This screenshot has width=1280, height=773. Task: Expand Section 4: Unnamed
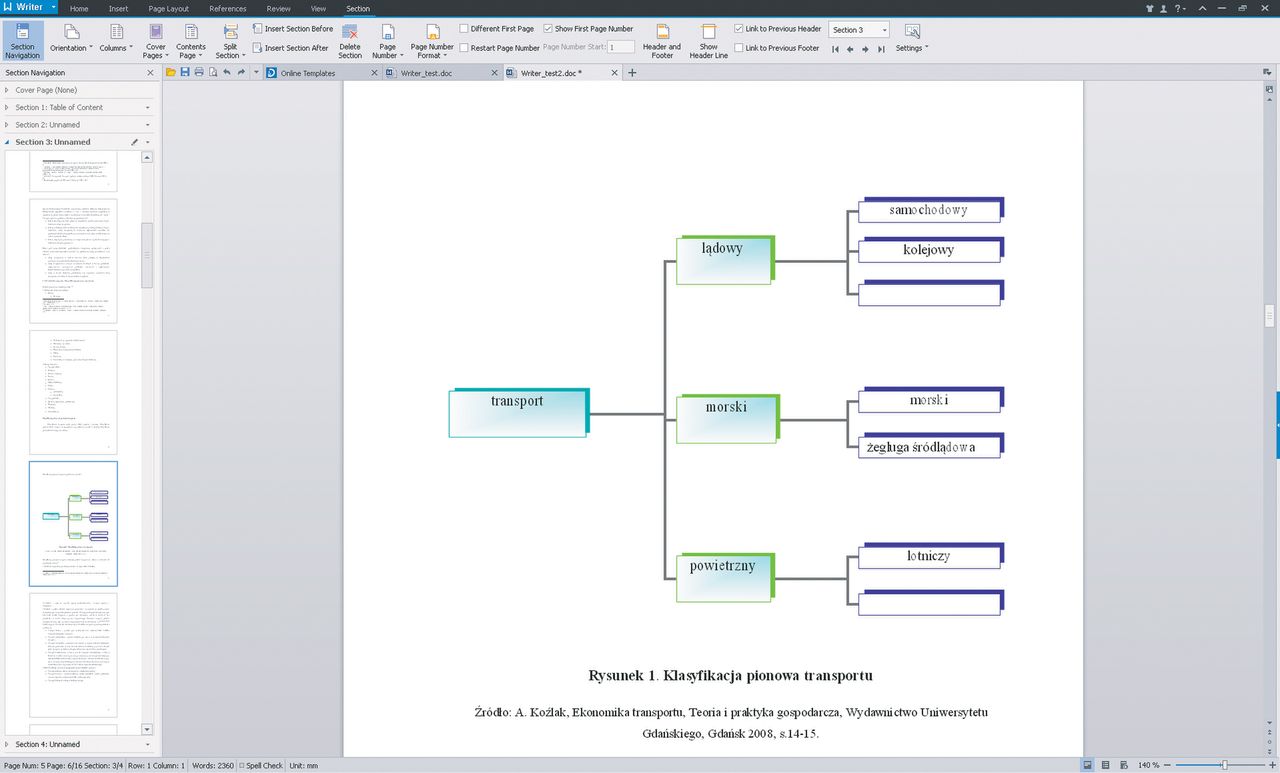click(7, 744)
